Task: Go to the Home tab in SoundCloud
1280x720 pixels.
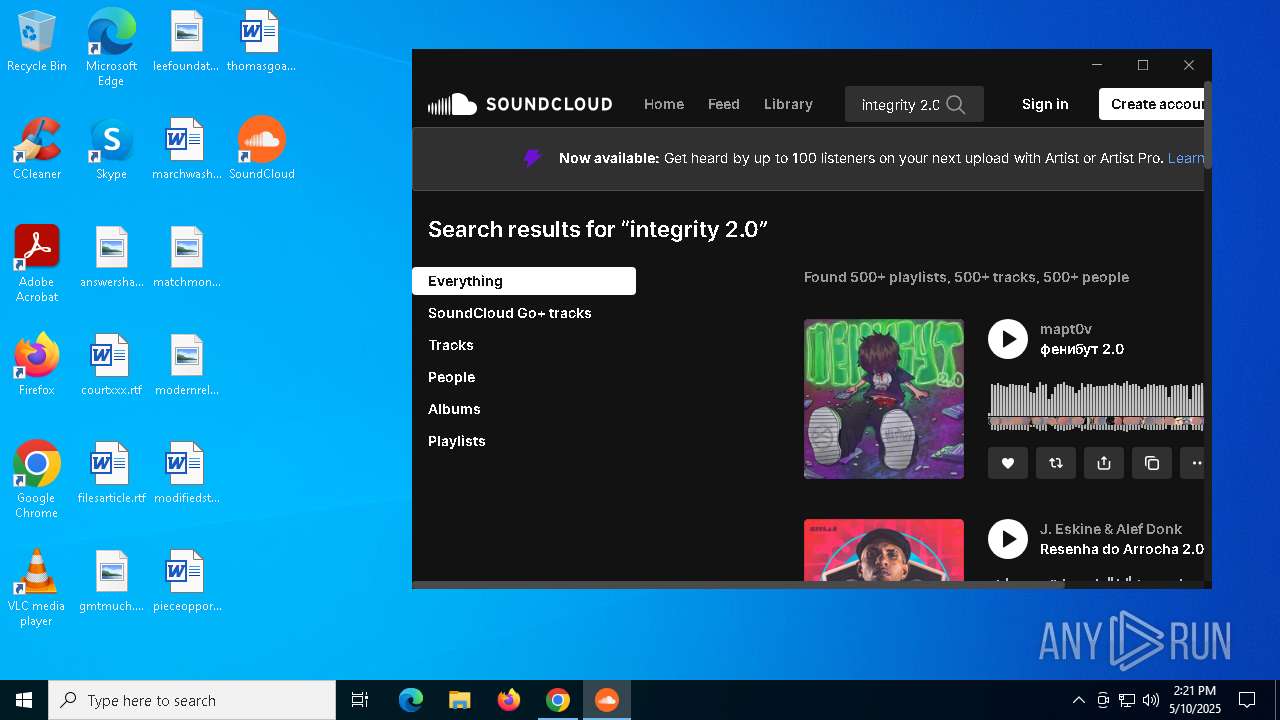Action: pos(664,104)
